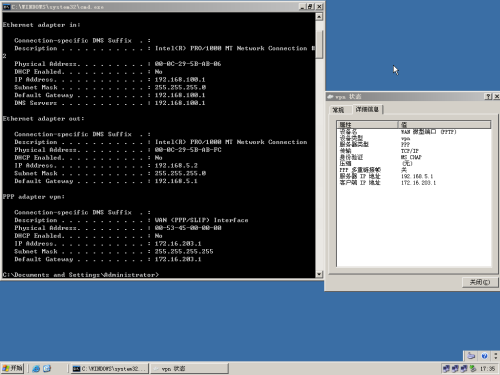
Task: Activate the C:\WINDOWS\system32 taskbar button
Action: coord(109,369)
